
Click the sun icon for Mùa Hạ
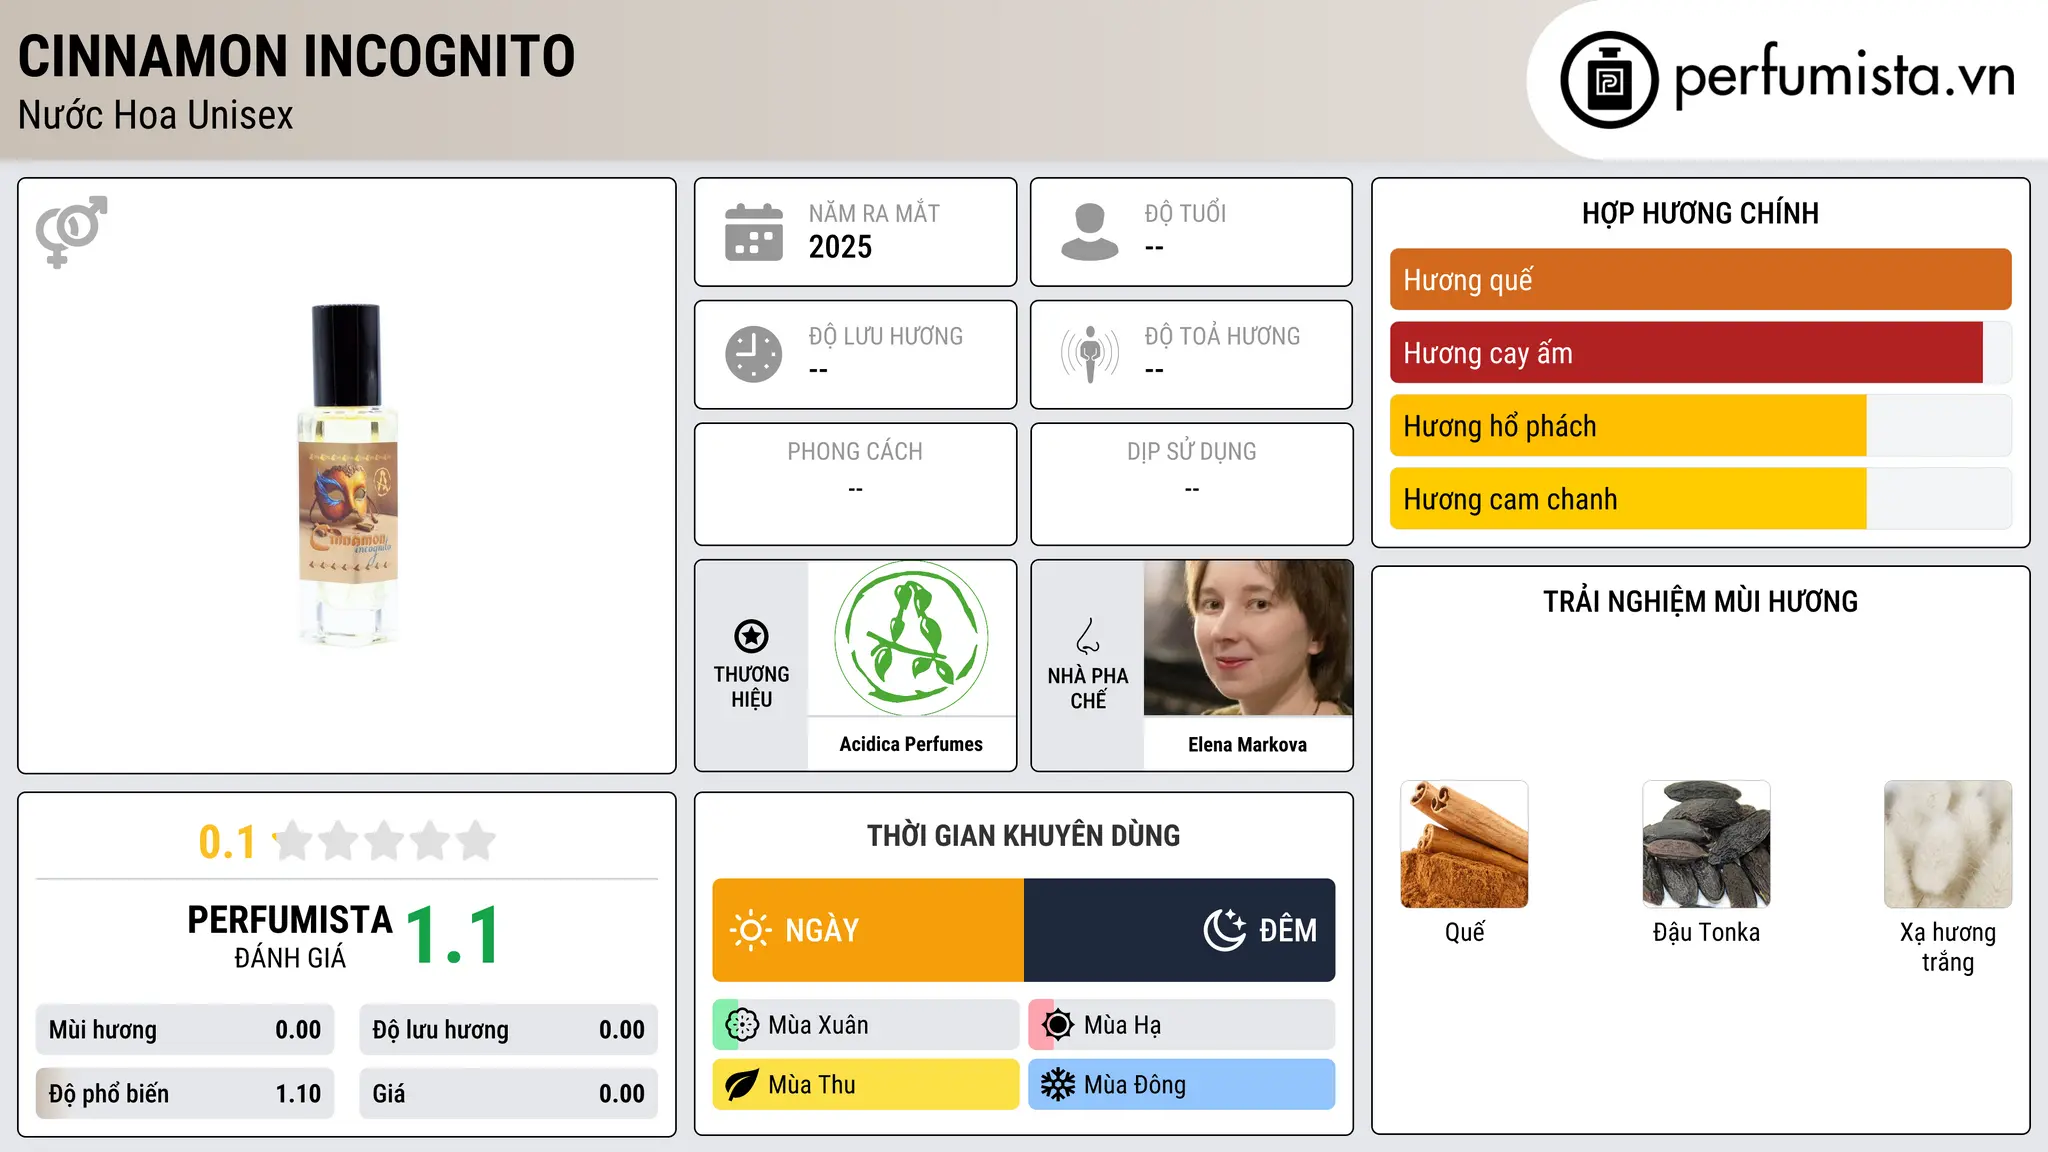(x=1057, y=1025)
